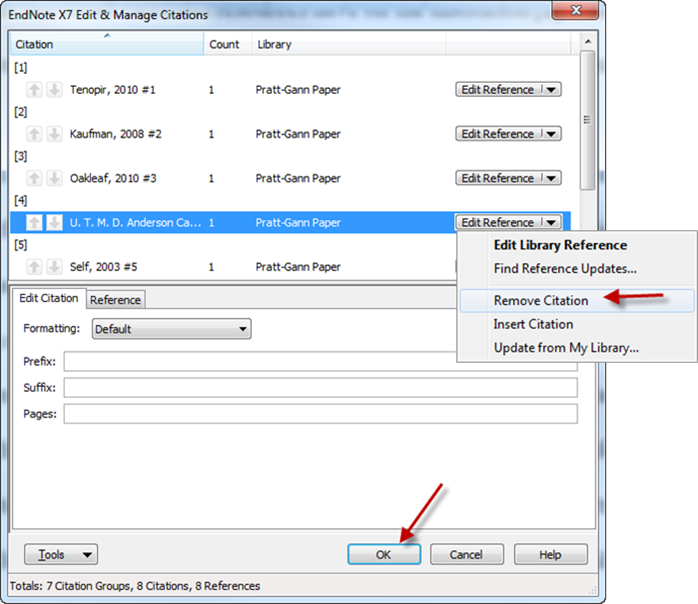
Task: Sort by the Library column header
Action: (x=349, y=44)
